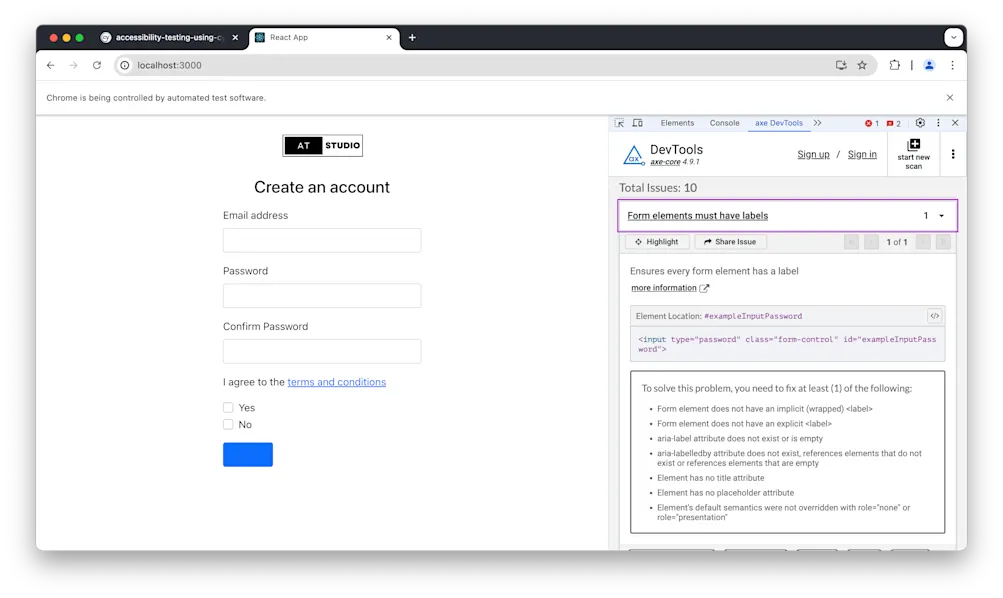Focus the Confirm Password input field
The width and height of the screenshot is (1003, 598).
[x=322, y=351]
